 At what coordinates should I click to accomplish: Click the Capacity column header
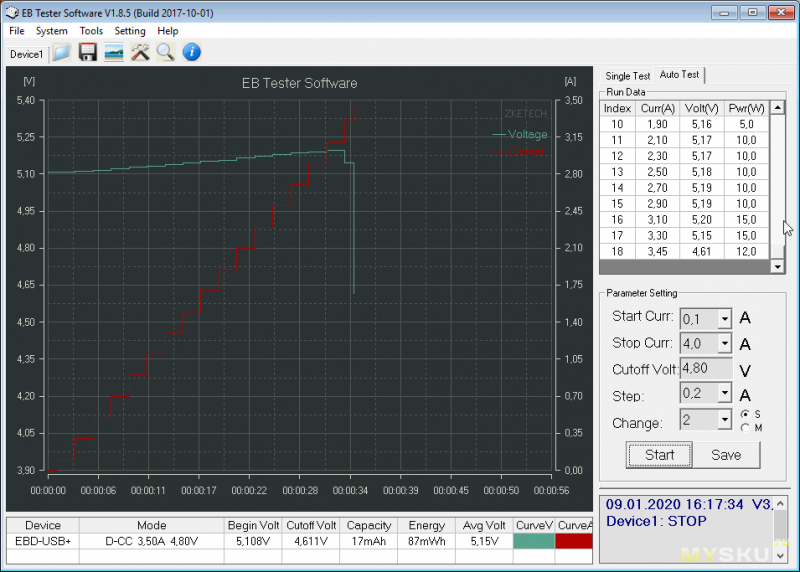click(x=369, y=526)
